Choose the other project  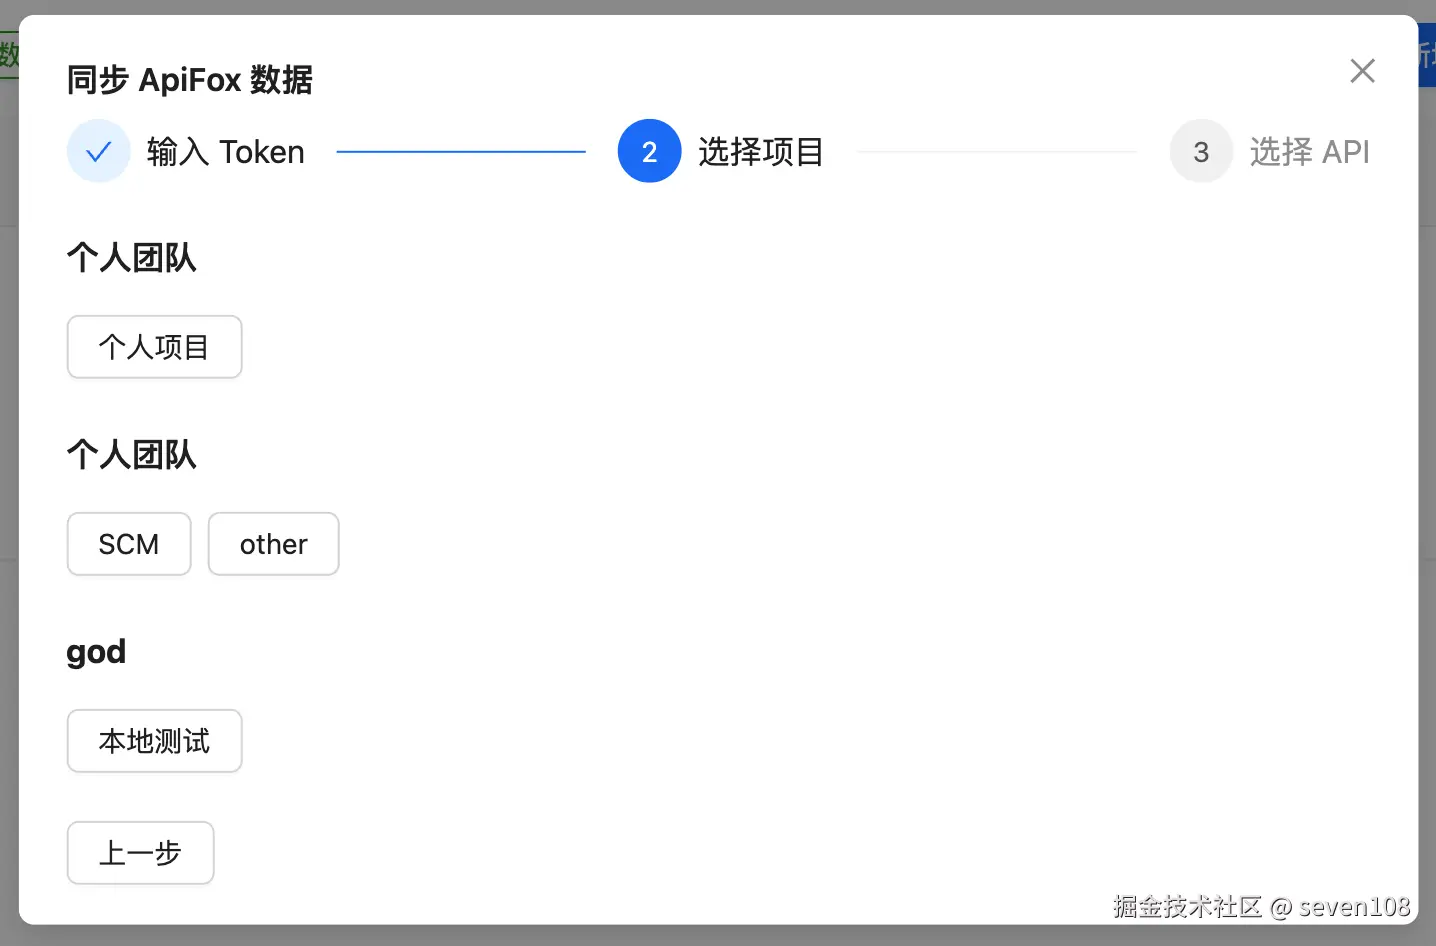[x=274, y=544]
